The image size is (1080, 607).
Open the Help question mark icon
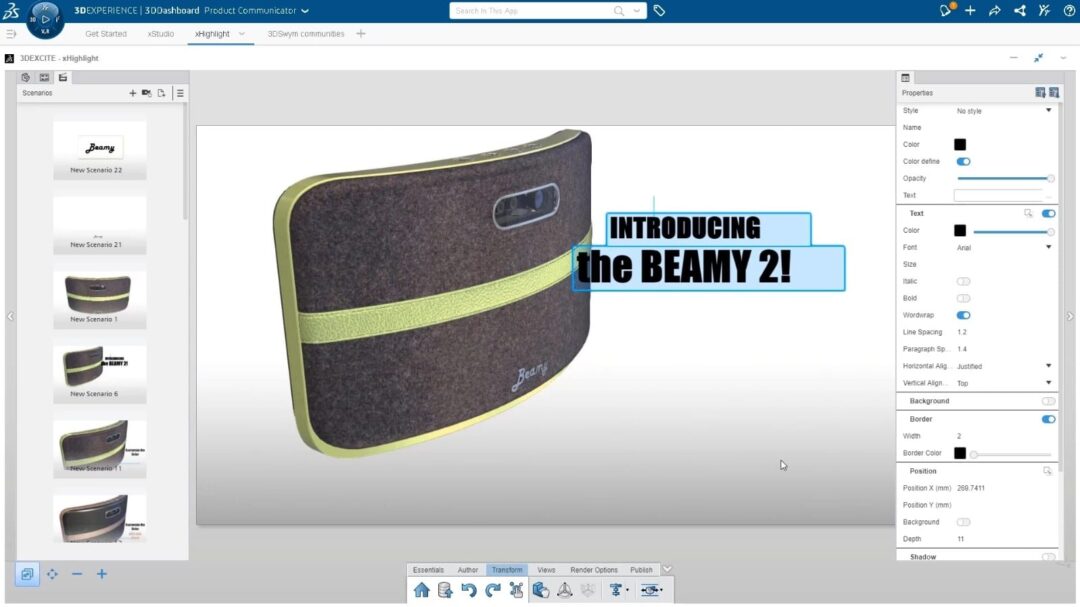click(x=1069, y=11)
